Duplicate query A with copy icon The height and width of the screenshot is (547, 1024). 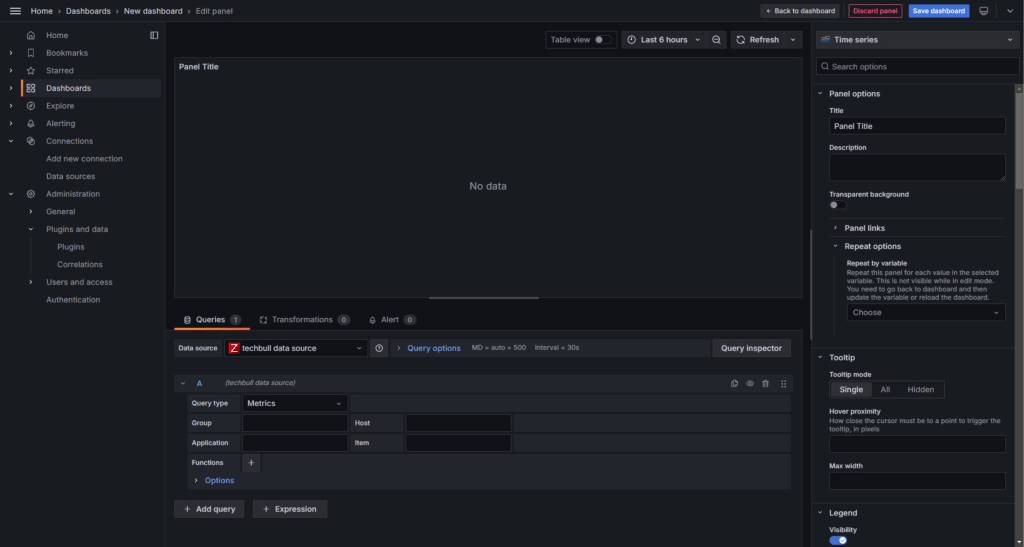734,383
